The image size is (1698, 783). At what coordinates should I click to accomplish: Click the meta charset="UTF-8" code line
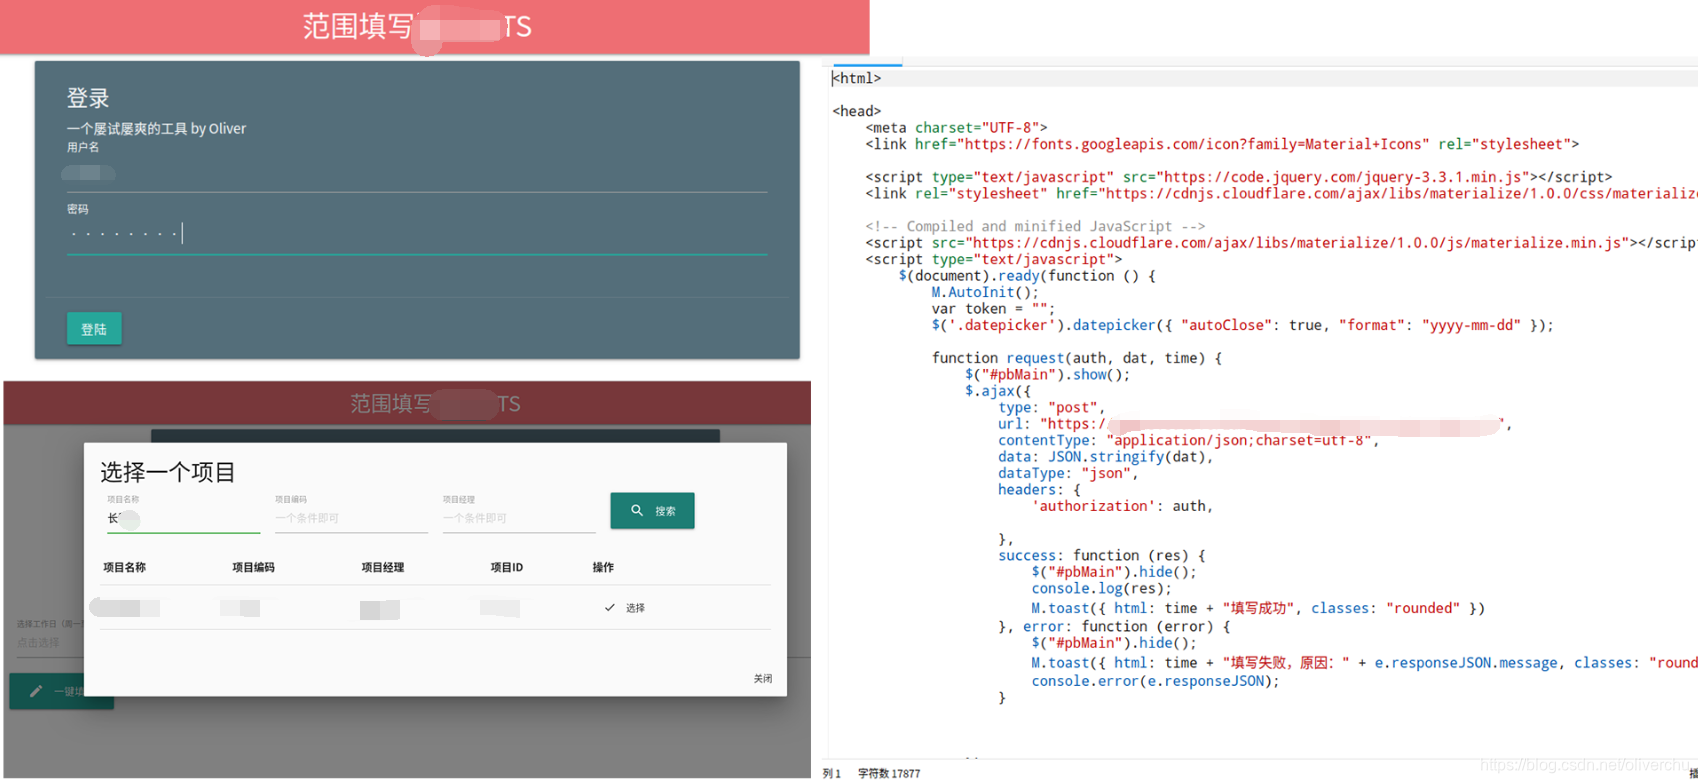(956, 128)
